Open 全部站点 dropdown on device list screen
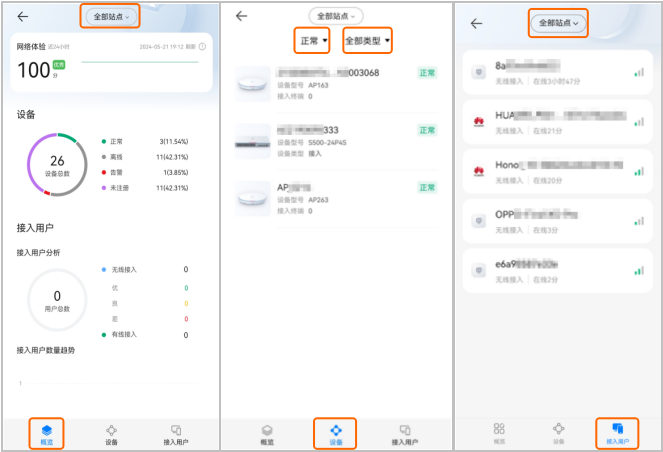This screenshot has width=663, height=452. point(336,16)
